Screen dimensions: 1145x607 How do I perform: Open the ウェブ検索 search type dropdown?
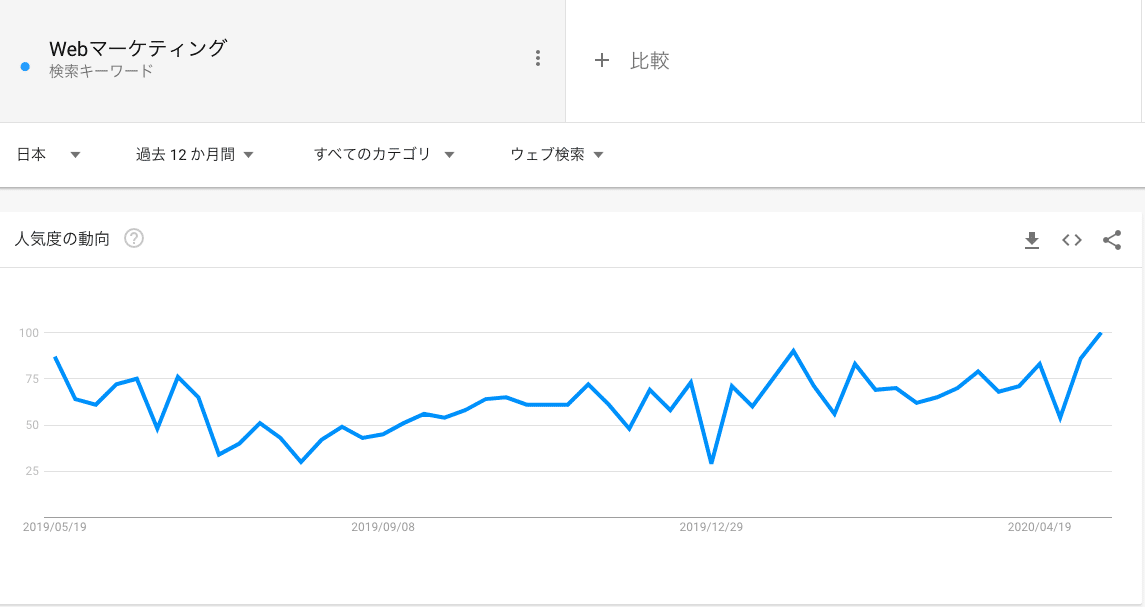pyautogui.click(x=556, y=154)
